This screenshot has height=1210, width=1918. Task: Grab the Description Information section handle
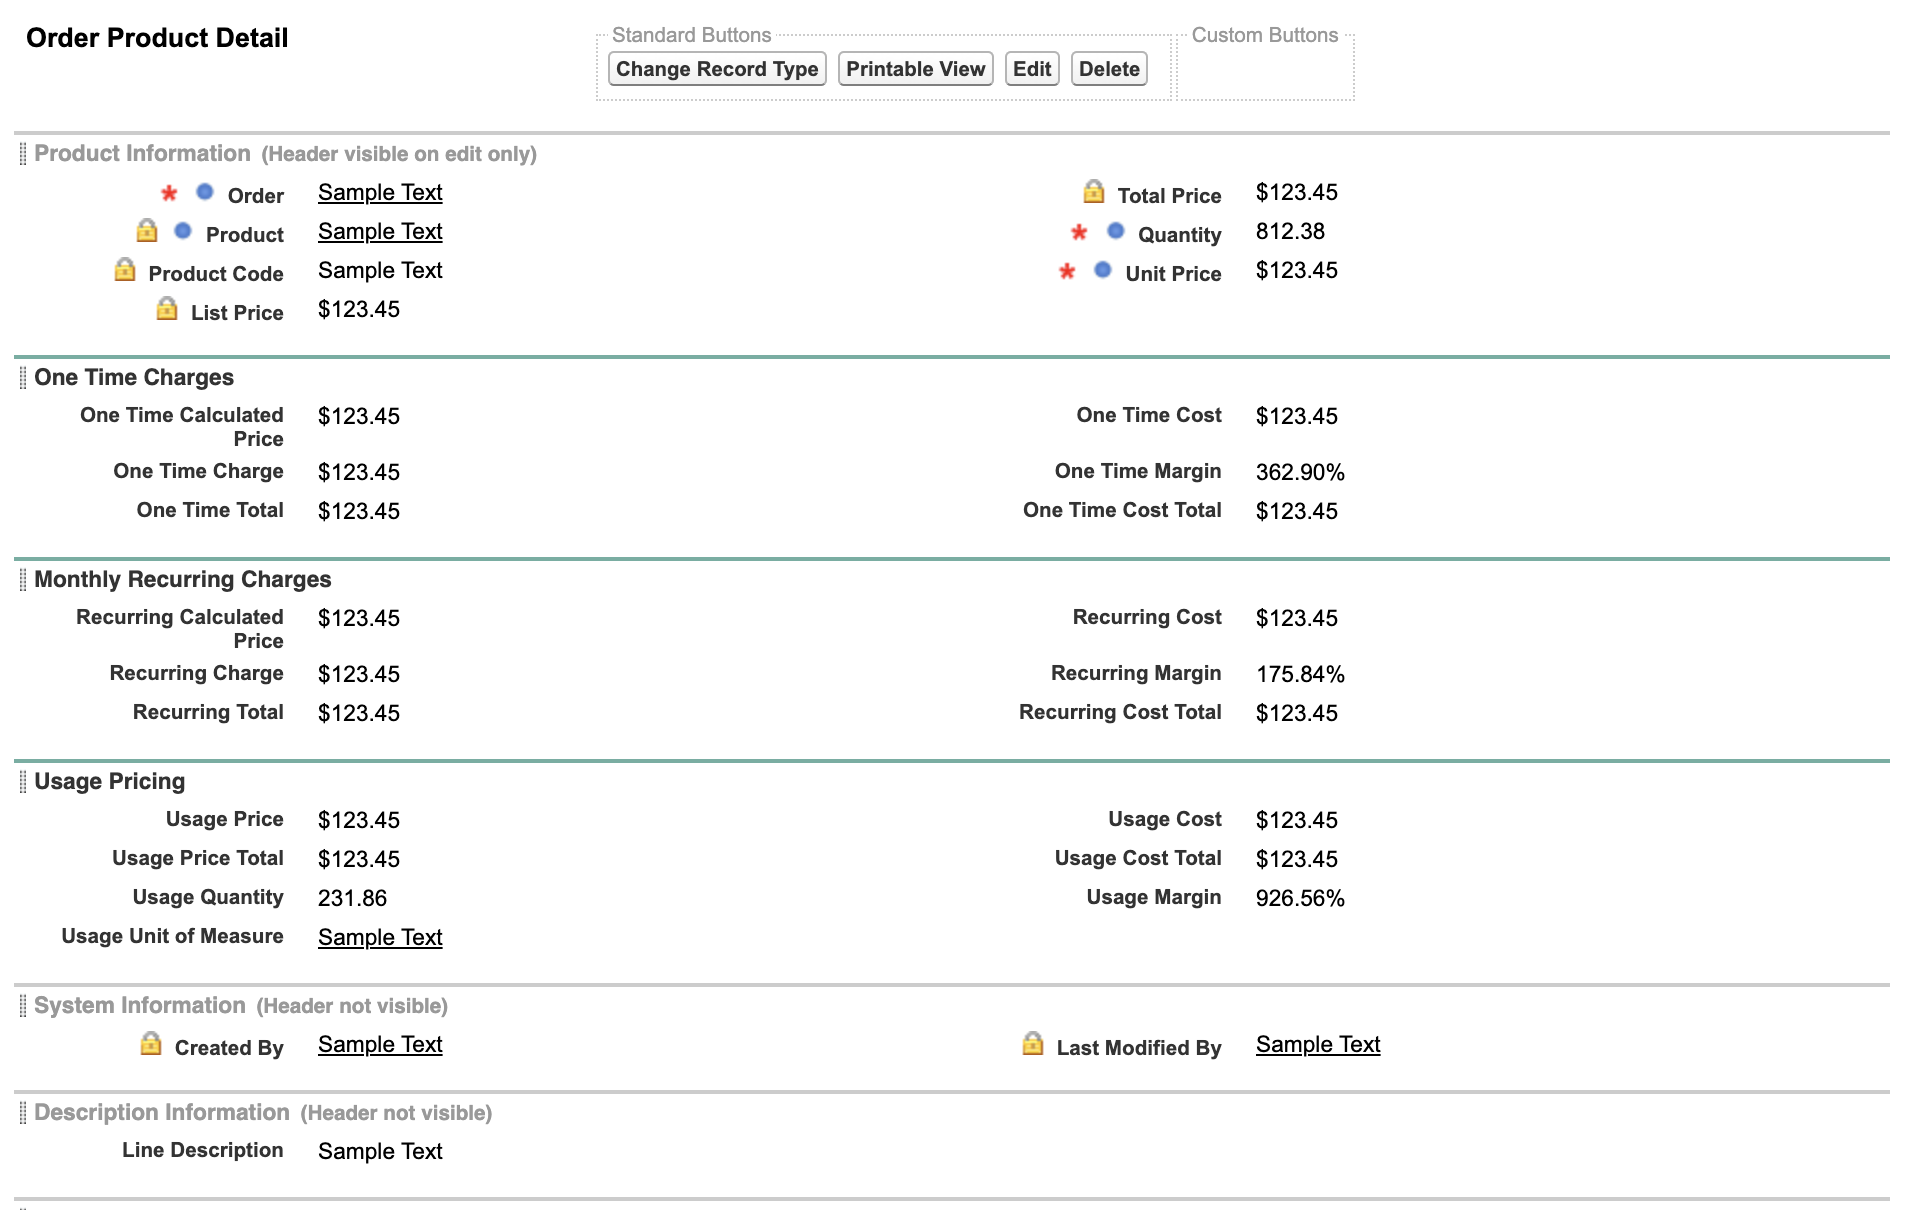[x=23, y=1113]
